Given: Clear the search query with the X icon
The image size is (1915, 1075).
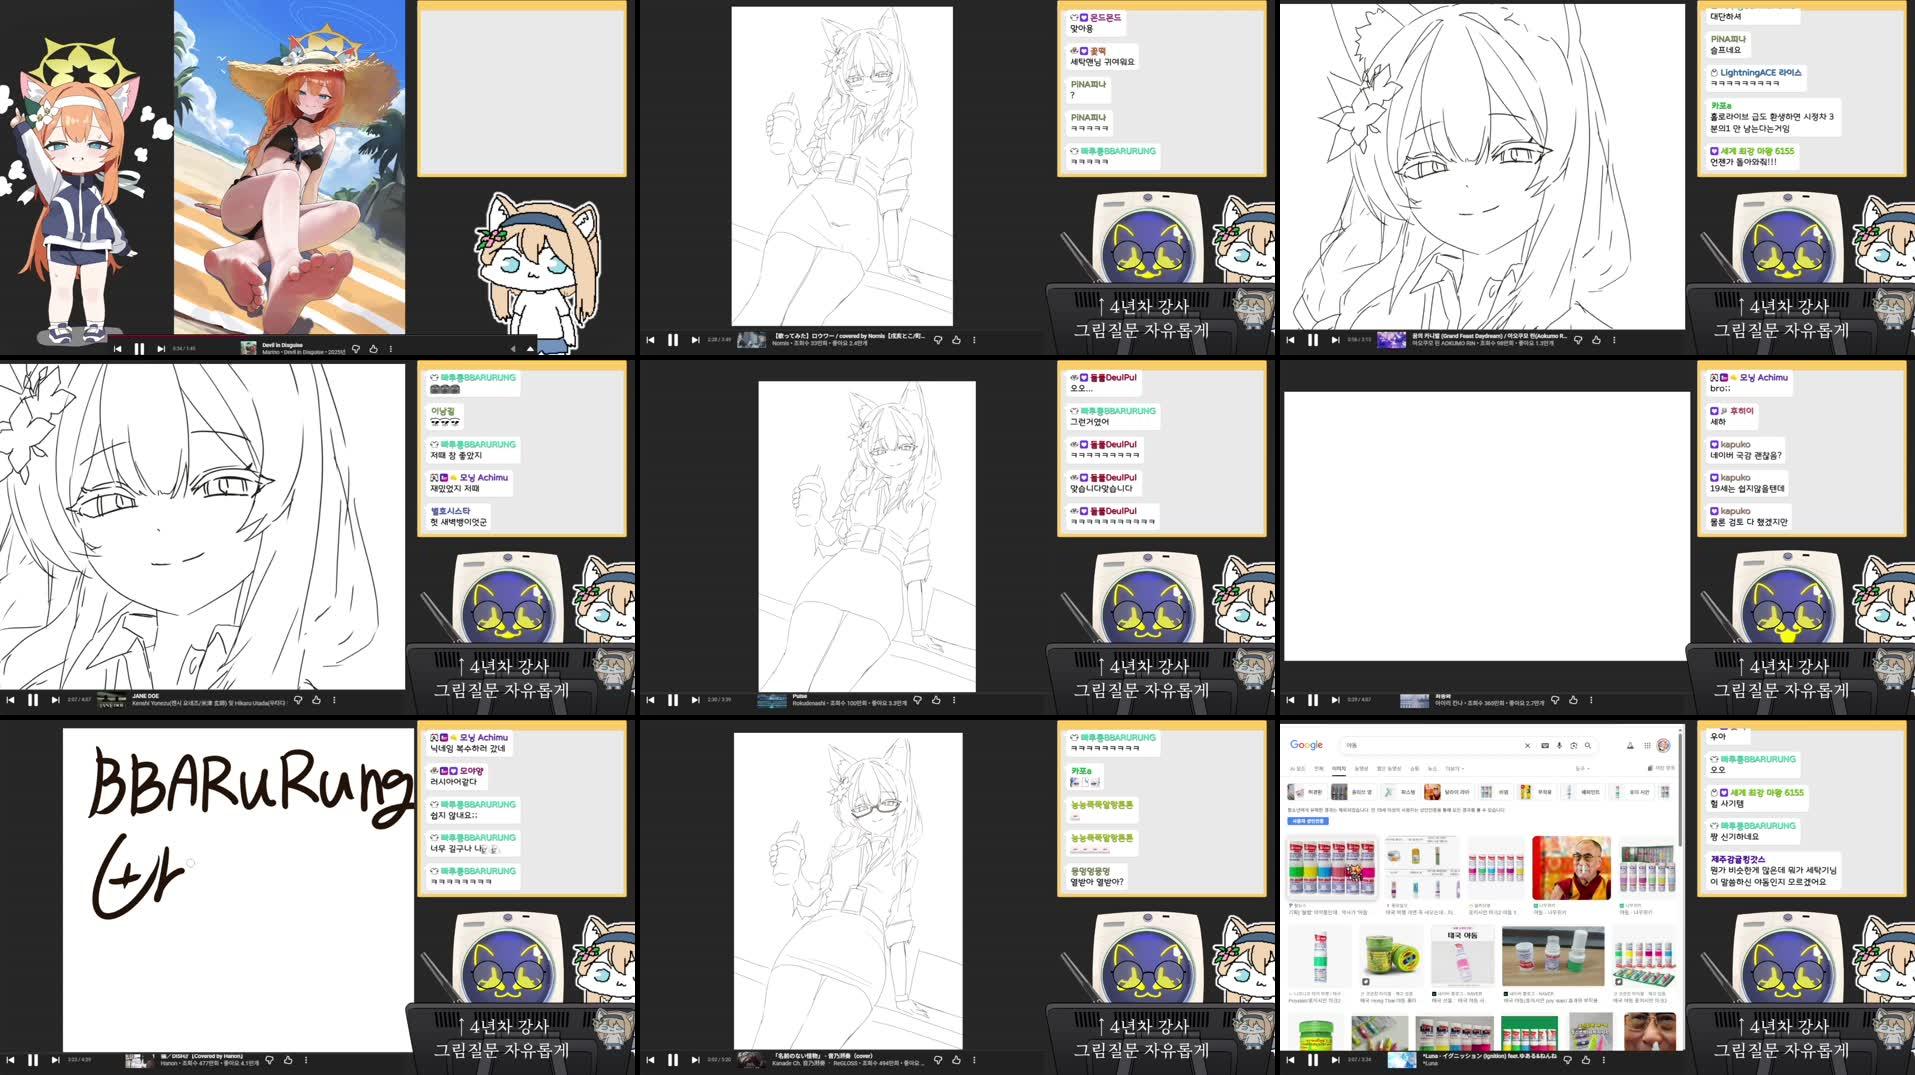Looking at the screenshot, I should click(1527, 746).
